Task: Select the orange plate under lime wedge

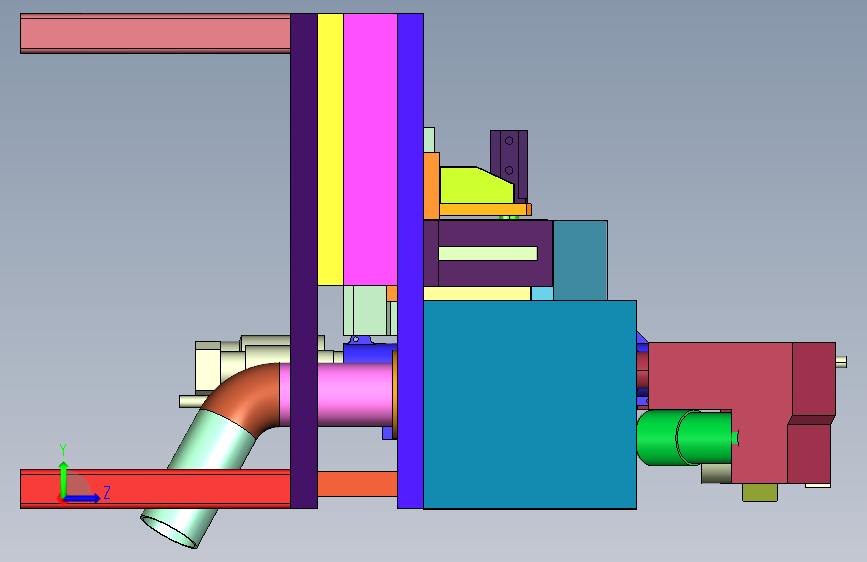Action: pos(485,210)
